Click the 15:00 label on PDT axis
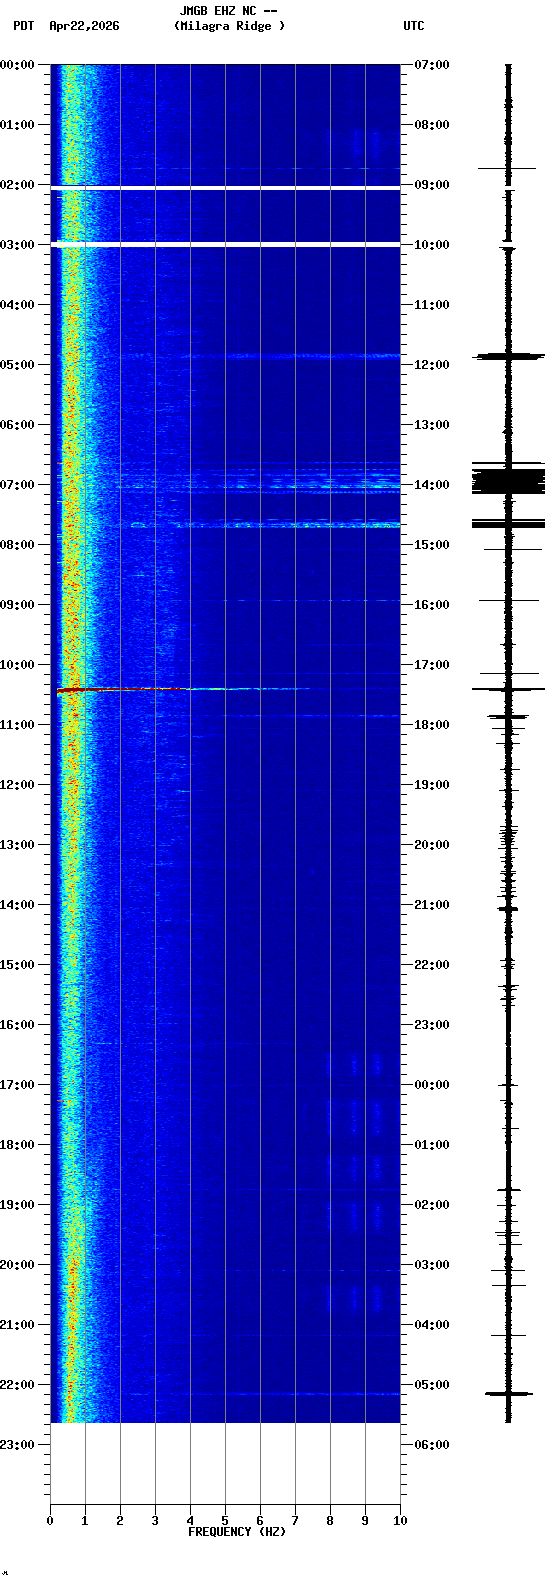This screenshot has width=552, height=1584. pyautogui.click(x=17, y=965)
